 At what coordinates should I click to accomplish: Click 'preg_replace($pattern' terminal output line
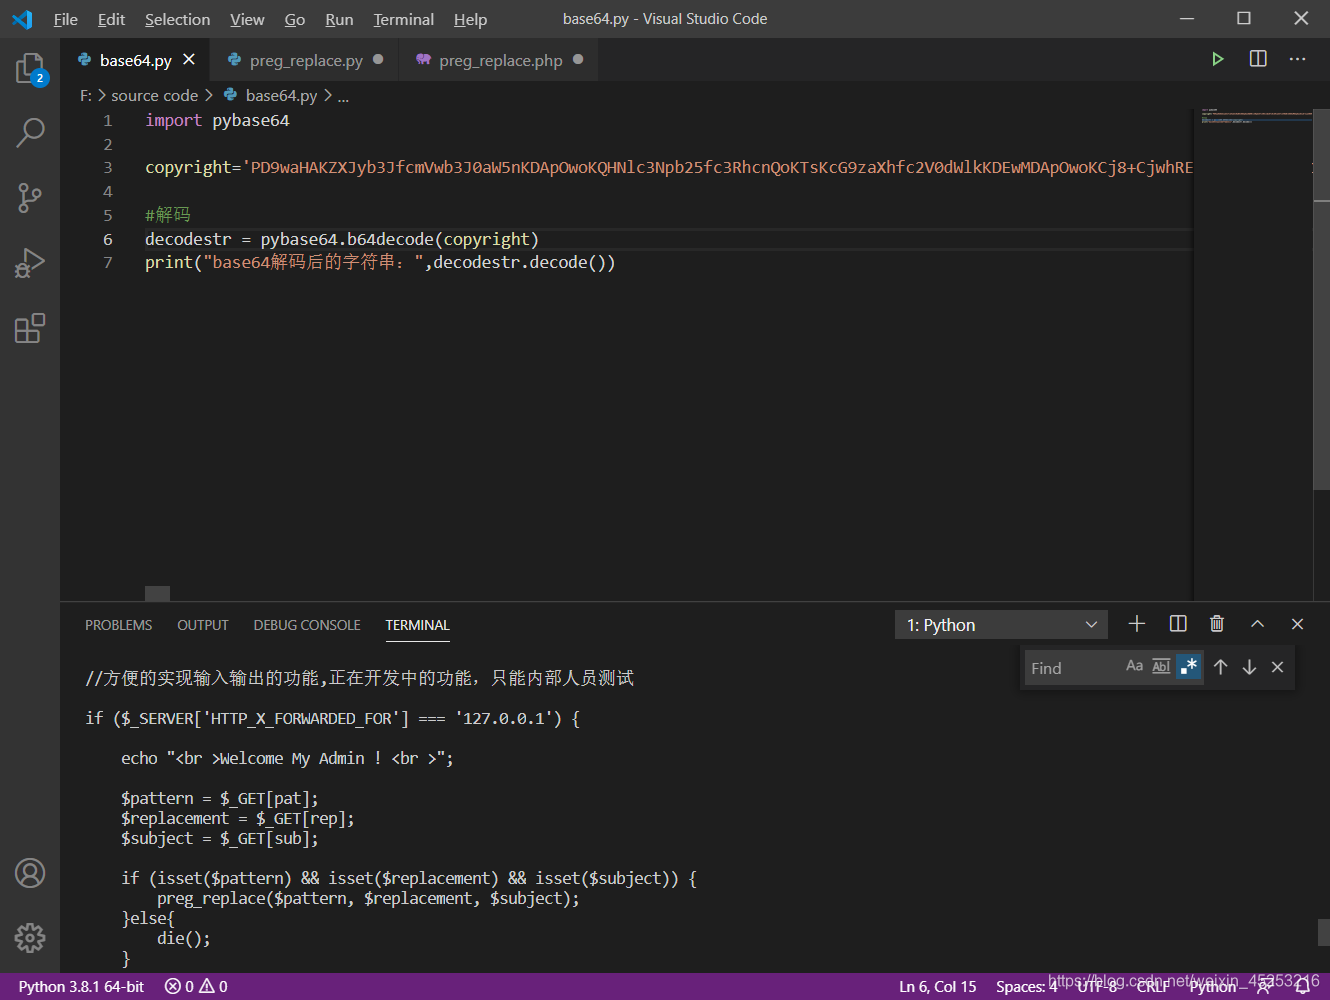tap(368, 898)
